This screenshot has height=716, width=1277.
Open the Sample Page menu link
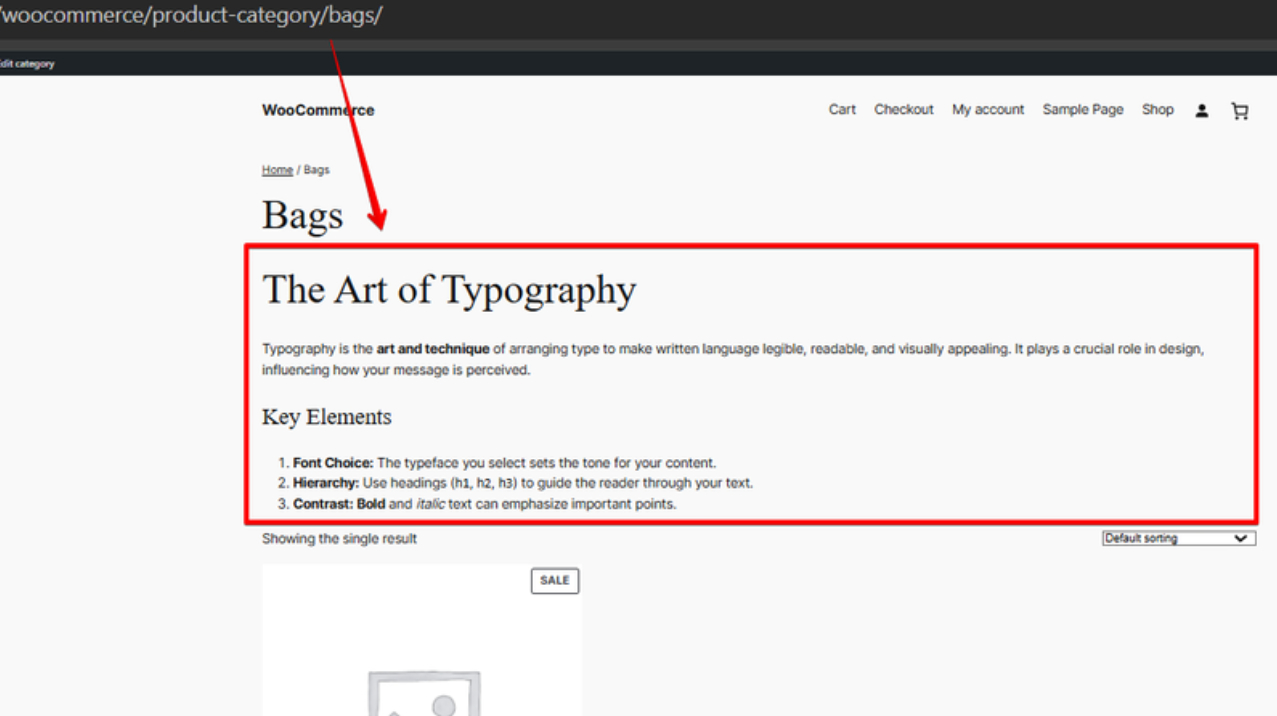(x=1083, y=110)
